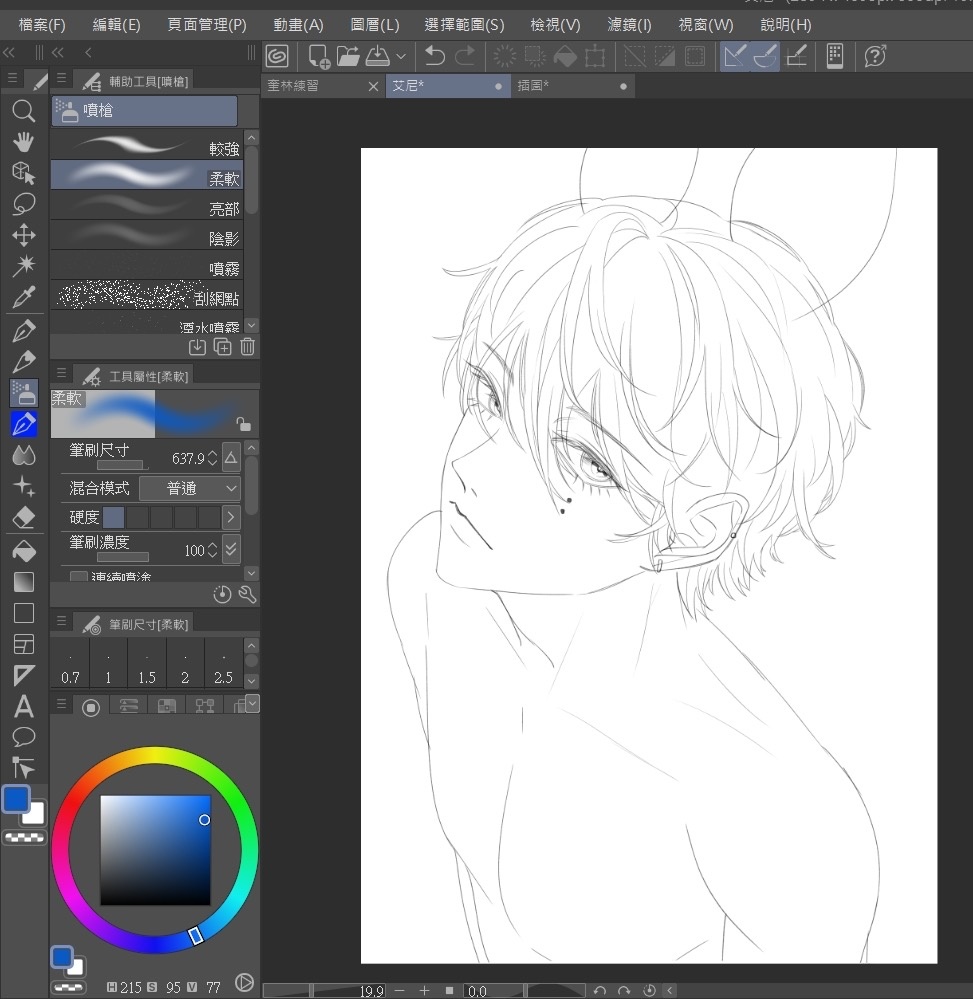The width and height of the screenshot is (973, 999).
Task: Open sub tool detail wrench icon
Action: tap(247, 594)
